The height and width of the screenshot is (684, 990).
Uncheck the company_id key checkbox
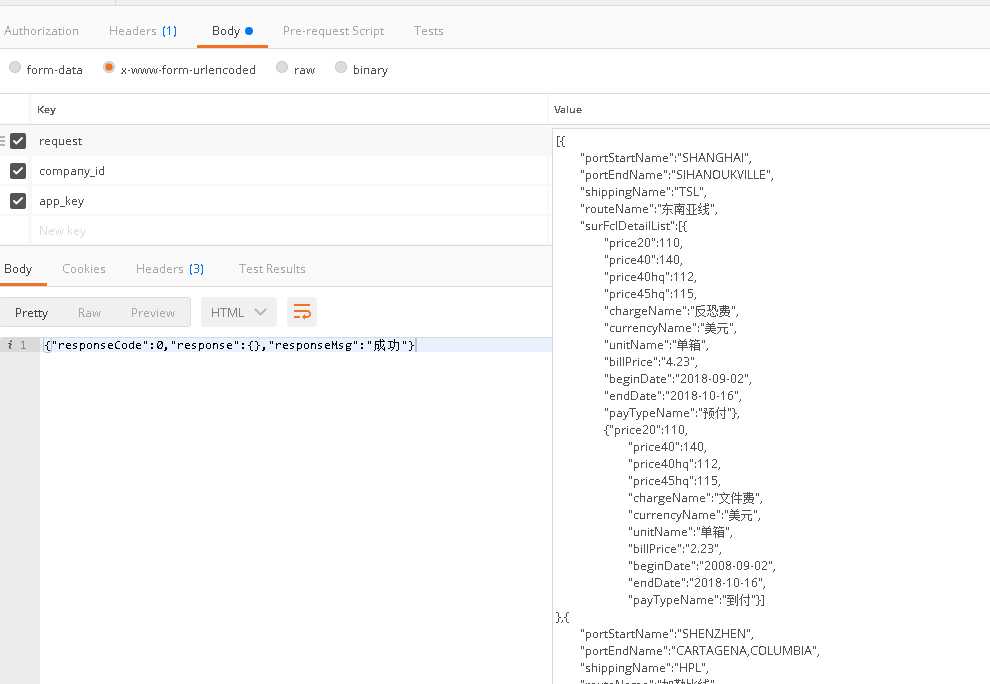coord(18,171)
